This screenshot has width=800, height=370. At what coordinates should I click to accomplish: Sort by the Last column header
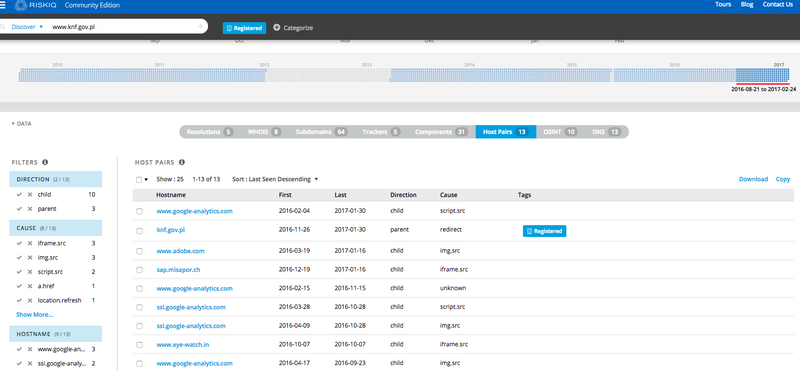click(340, 195)
